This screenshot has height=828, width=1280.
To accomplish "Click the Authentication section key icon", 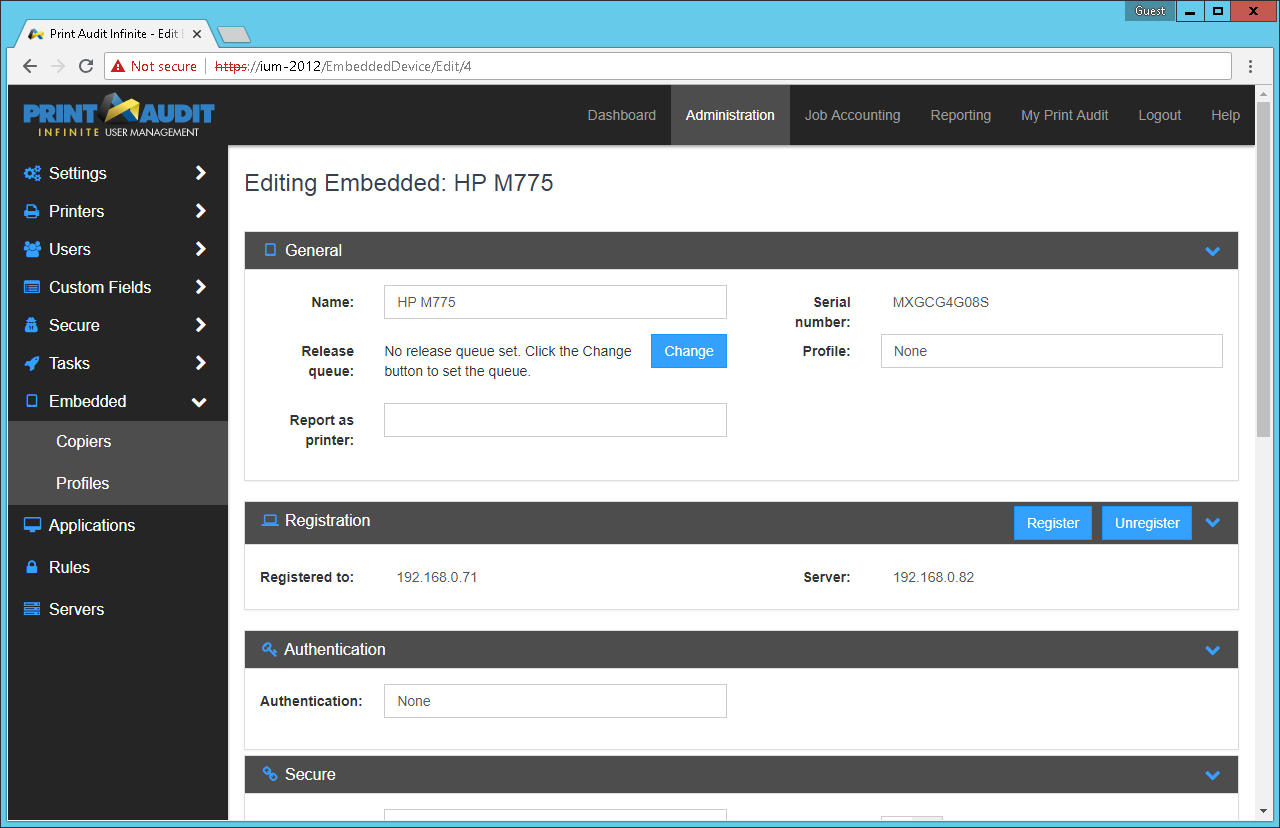I will [269, 649].
